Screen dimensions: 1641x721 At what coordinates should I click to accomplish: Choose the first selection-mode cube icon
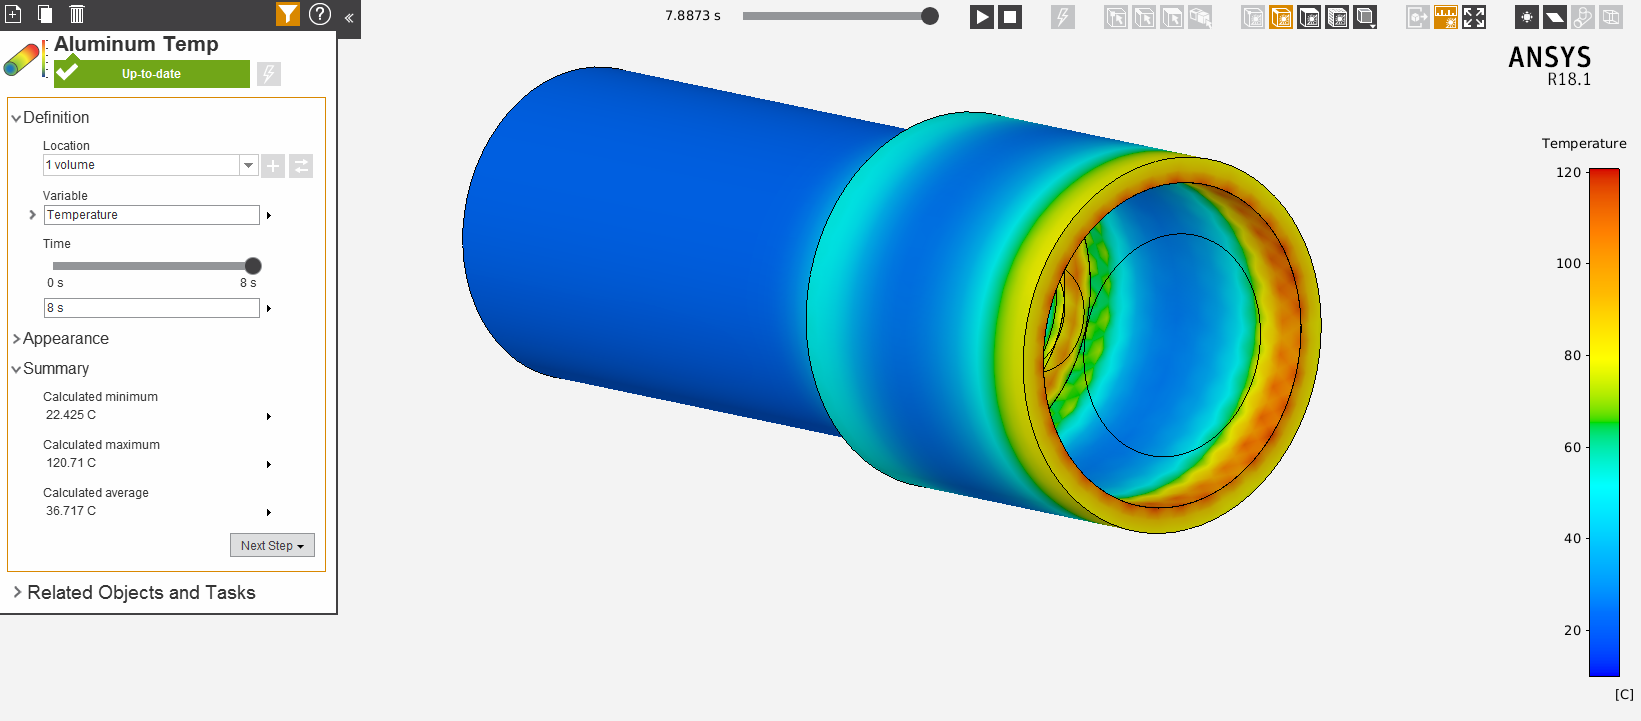coord(1116,17)
